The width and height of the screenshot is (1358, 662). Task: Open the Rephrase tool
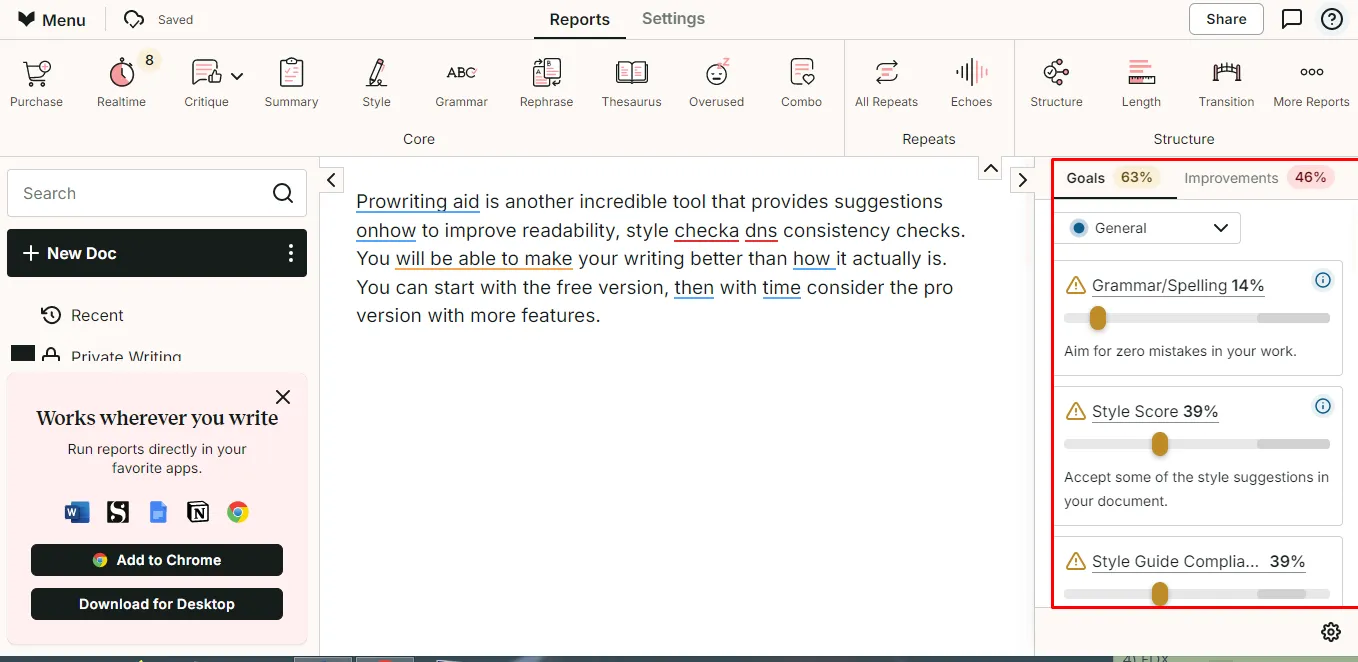coord(547,83)
